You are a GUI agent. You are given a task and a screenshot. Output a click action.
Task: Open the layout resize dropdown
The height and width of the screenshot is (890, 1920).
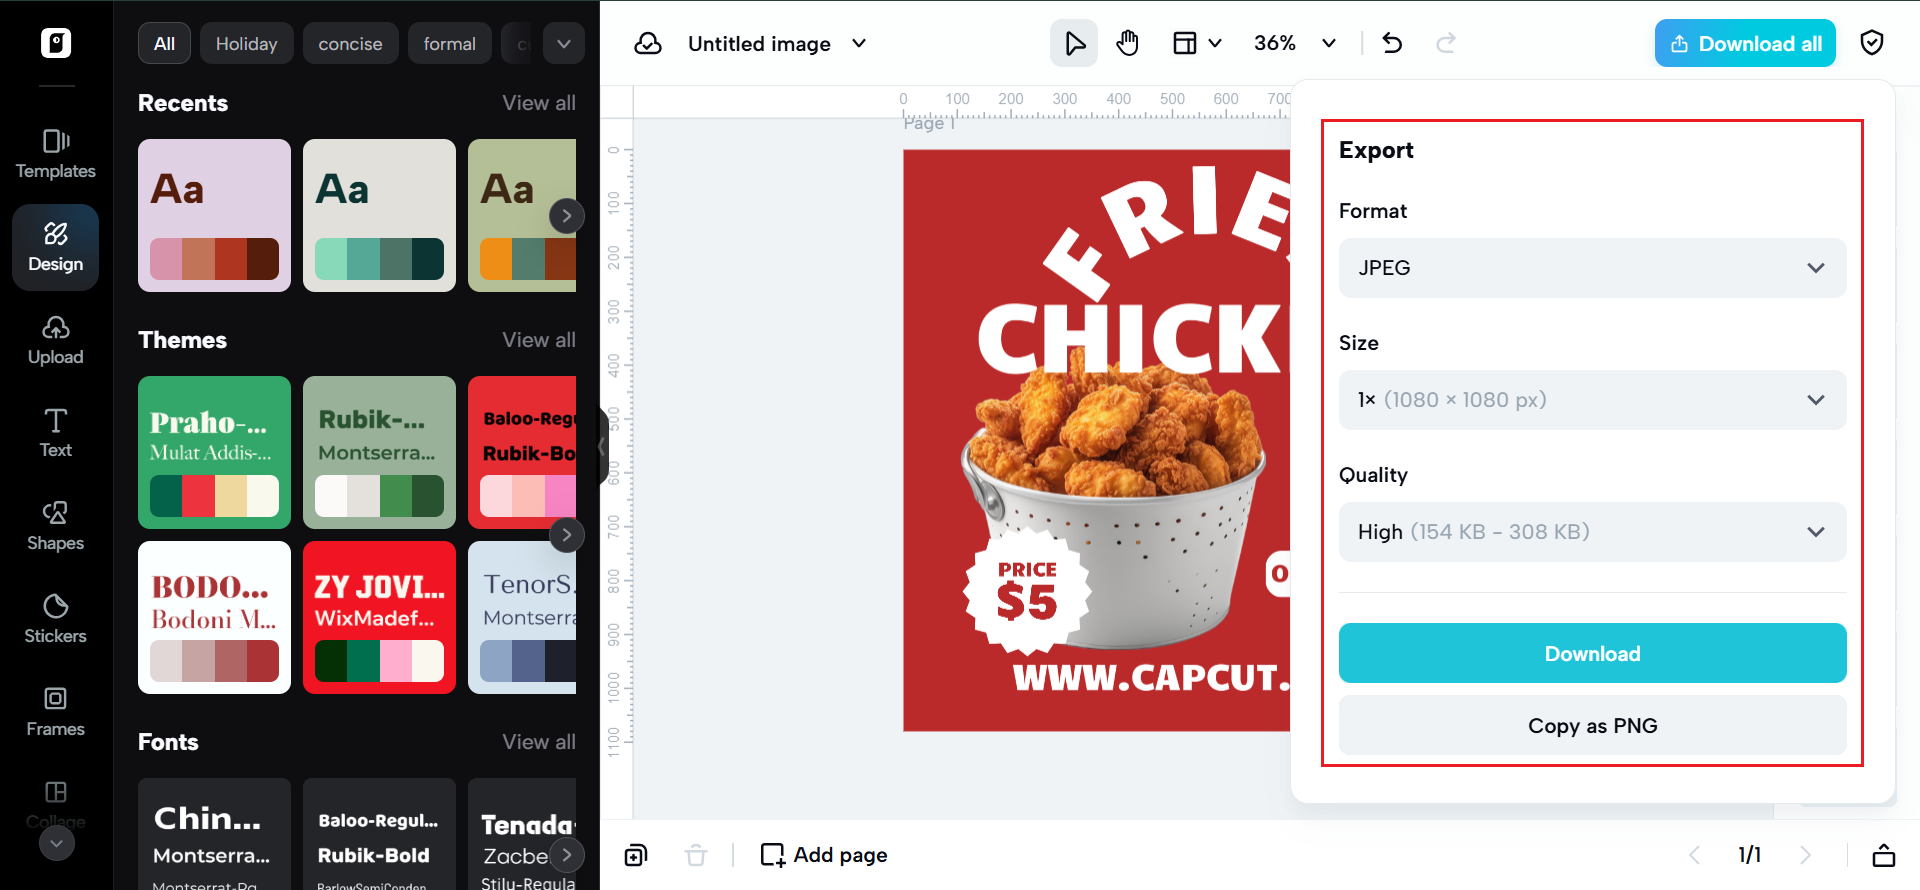[1197, 43]
